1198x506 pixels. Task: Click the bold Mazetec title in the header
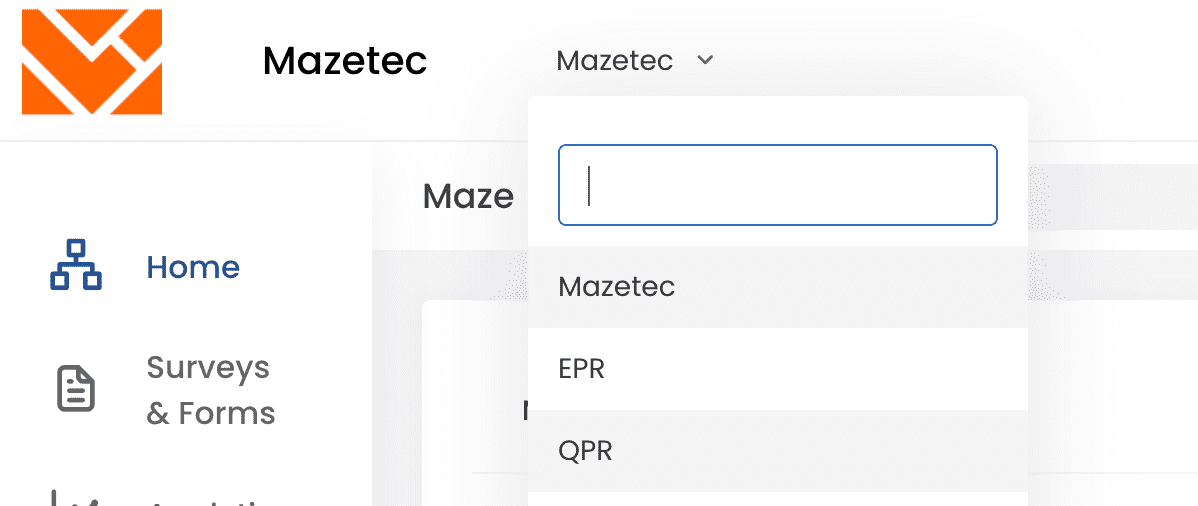click(345, 60)
